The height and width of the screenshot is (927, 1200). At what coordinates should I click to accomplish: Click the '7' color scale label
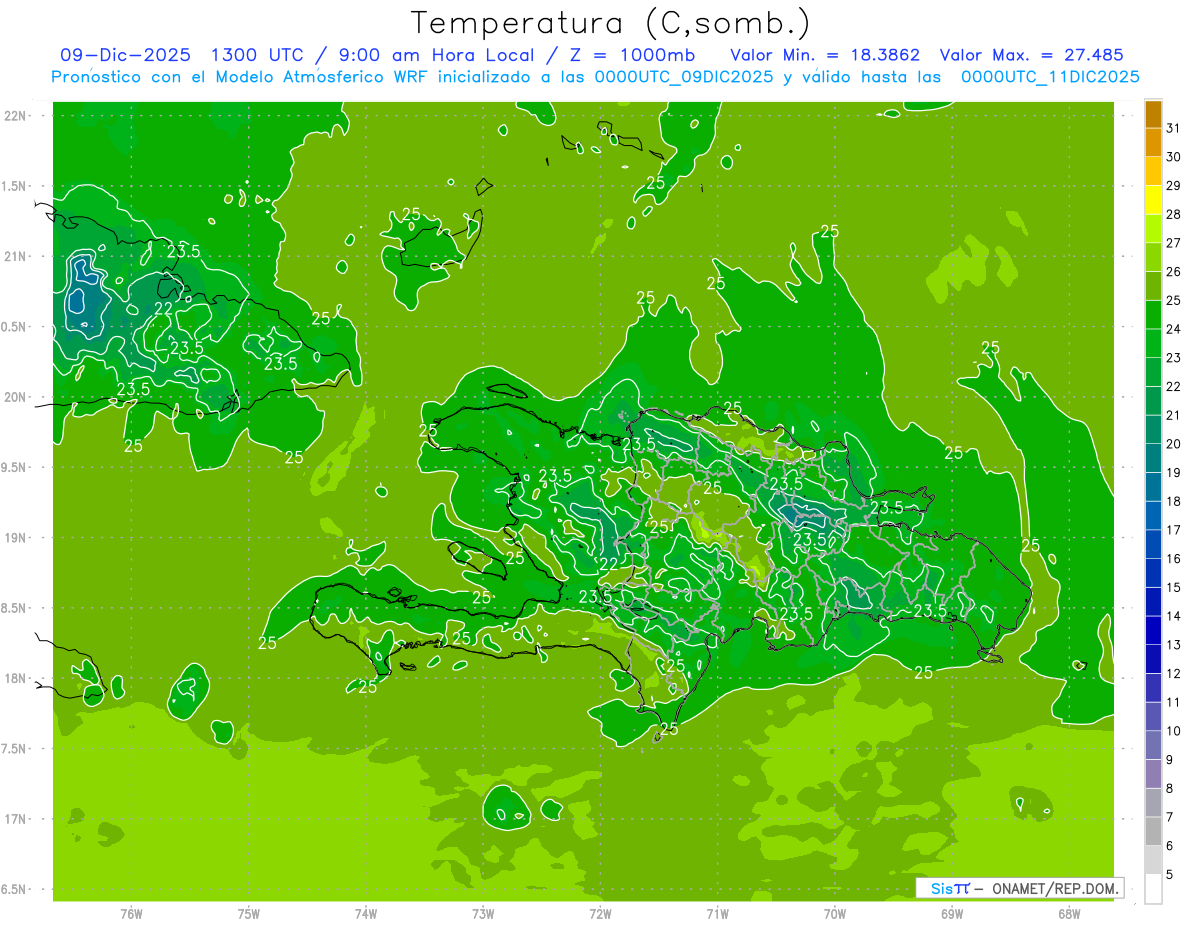(1170, 817)
